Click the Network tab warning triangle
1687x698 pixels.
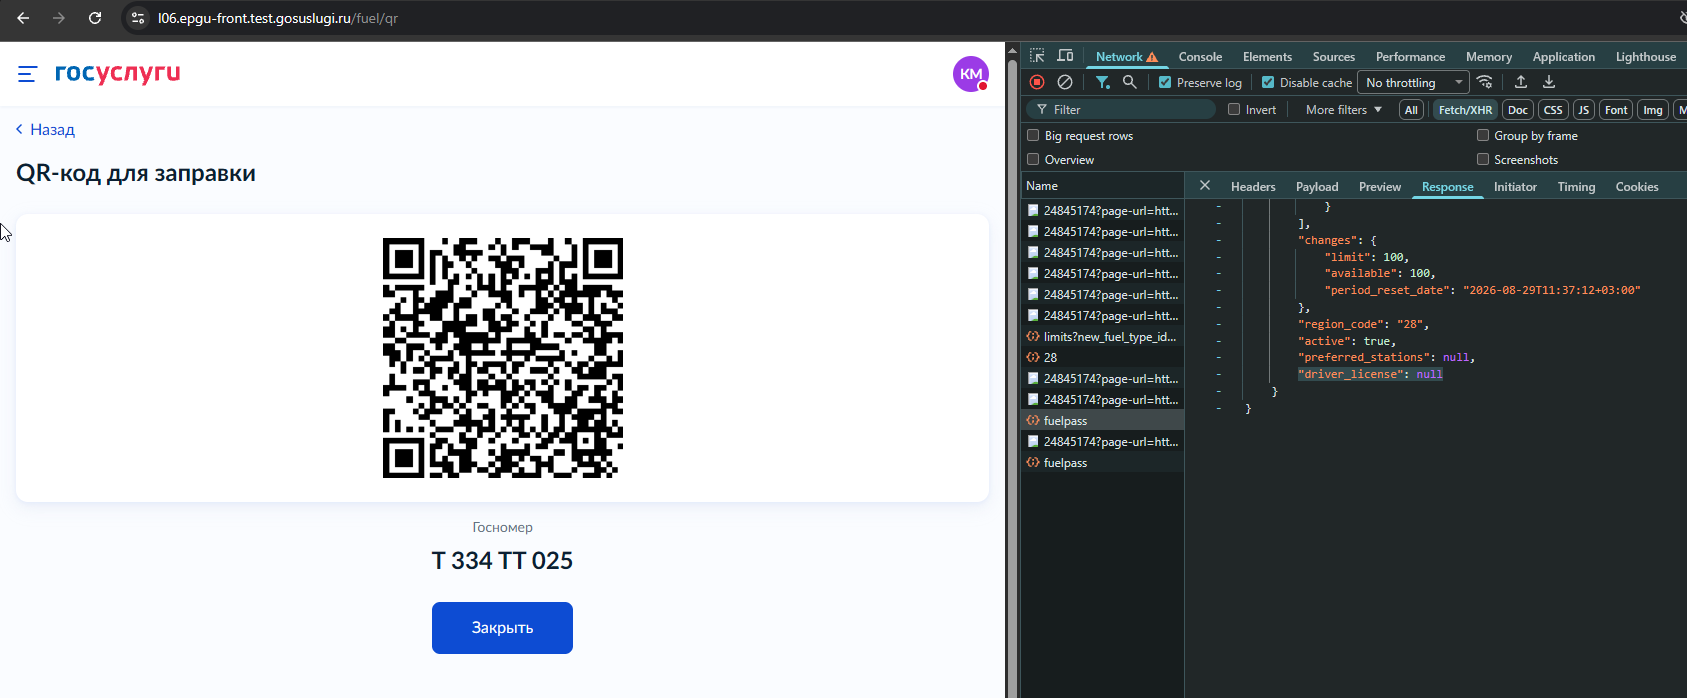click(1152, 57)
